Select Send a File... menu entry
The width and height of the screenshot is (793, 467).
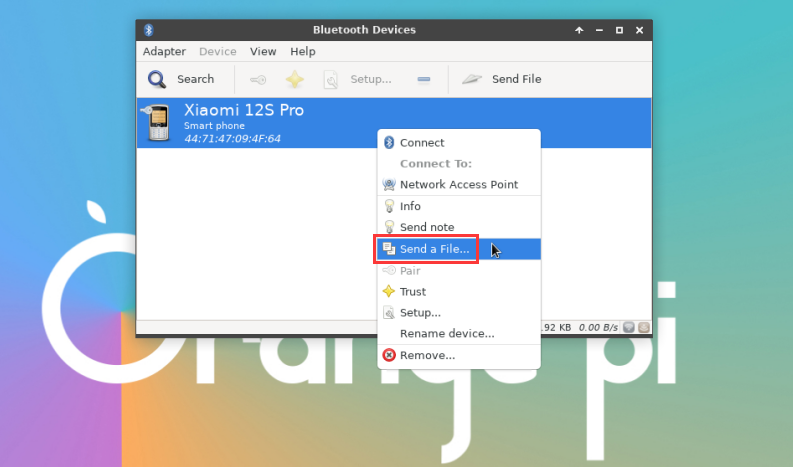pyautogui.click(x=459, y=249)
